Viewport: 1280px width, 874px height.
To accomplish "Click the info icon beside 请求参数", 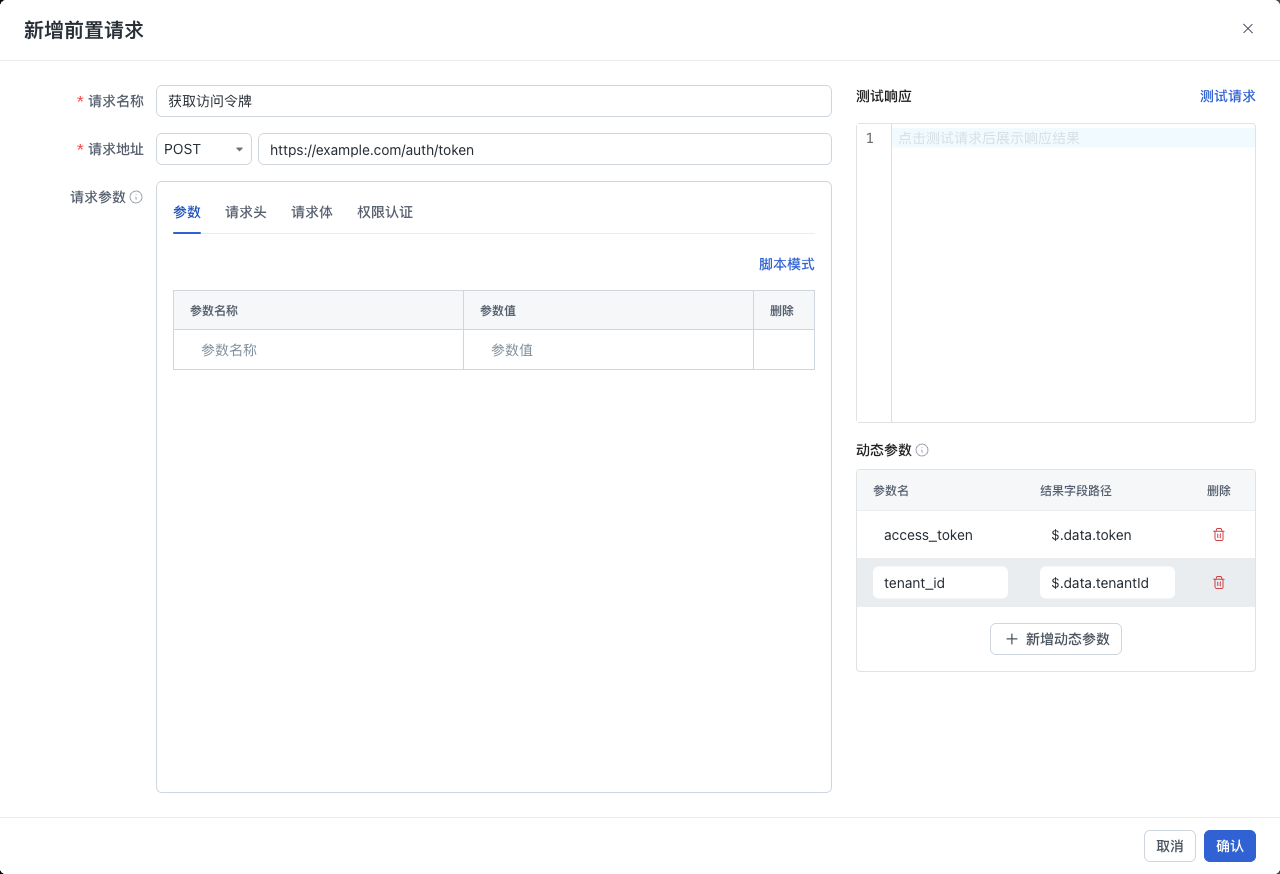I will 136,197.
